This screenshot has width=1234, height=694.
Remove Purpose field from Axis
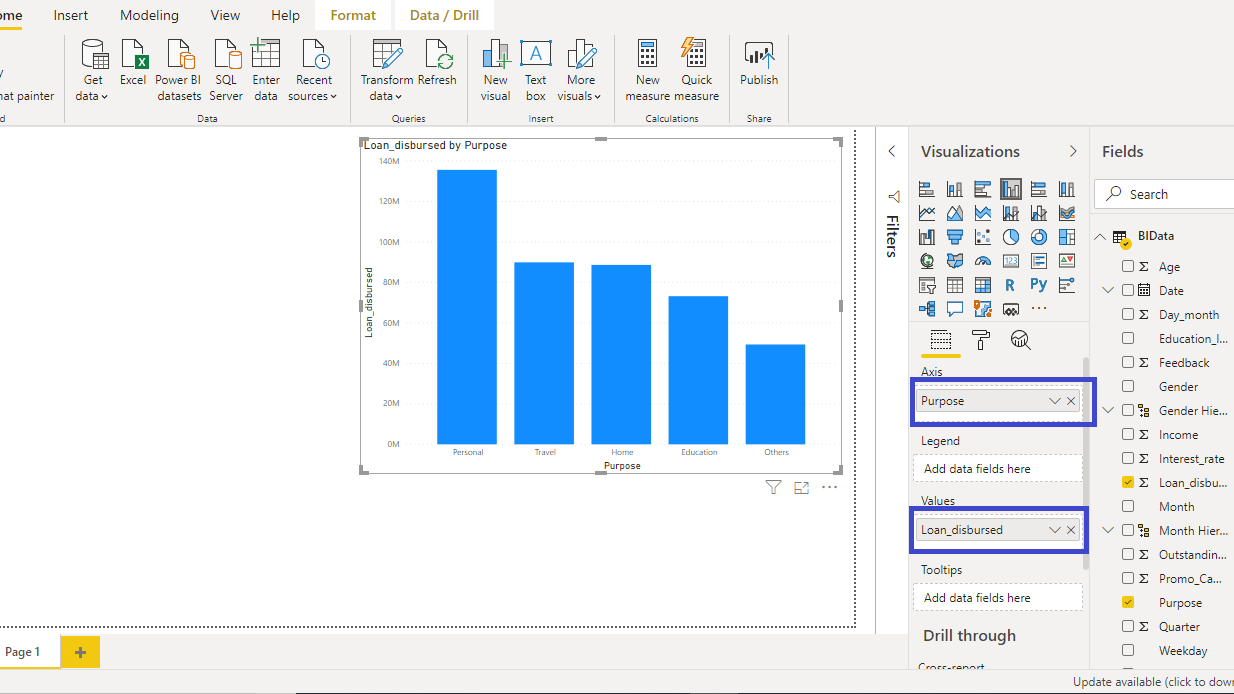(1071, 401)
